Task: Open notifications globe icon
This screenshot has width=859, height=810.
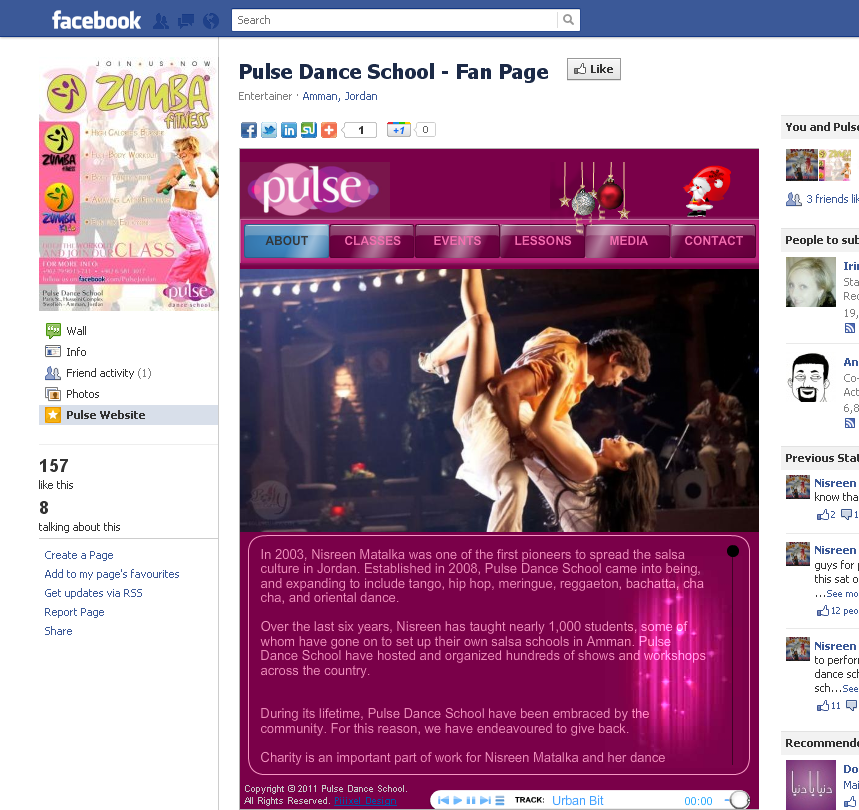Action: click(211, 21)
